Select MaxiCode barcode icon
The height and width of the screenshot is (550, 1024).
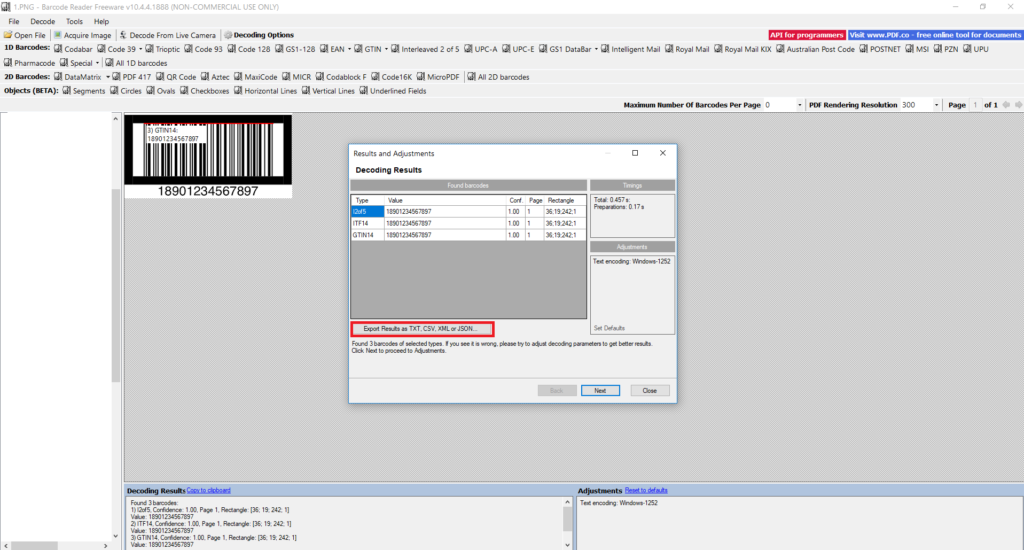238,76
